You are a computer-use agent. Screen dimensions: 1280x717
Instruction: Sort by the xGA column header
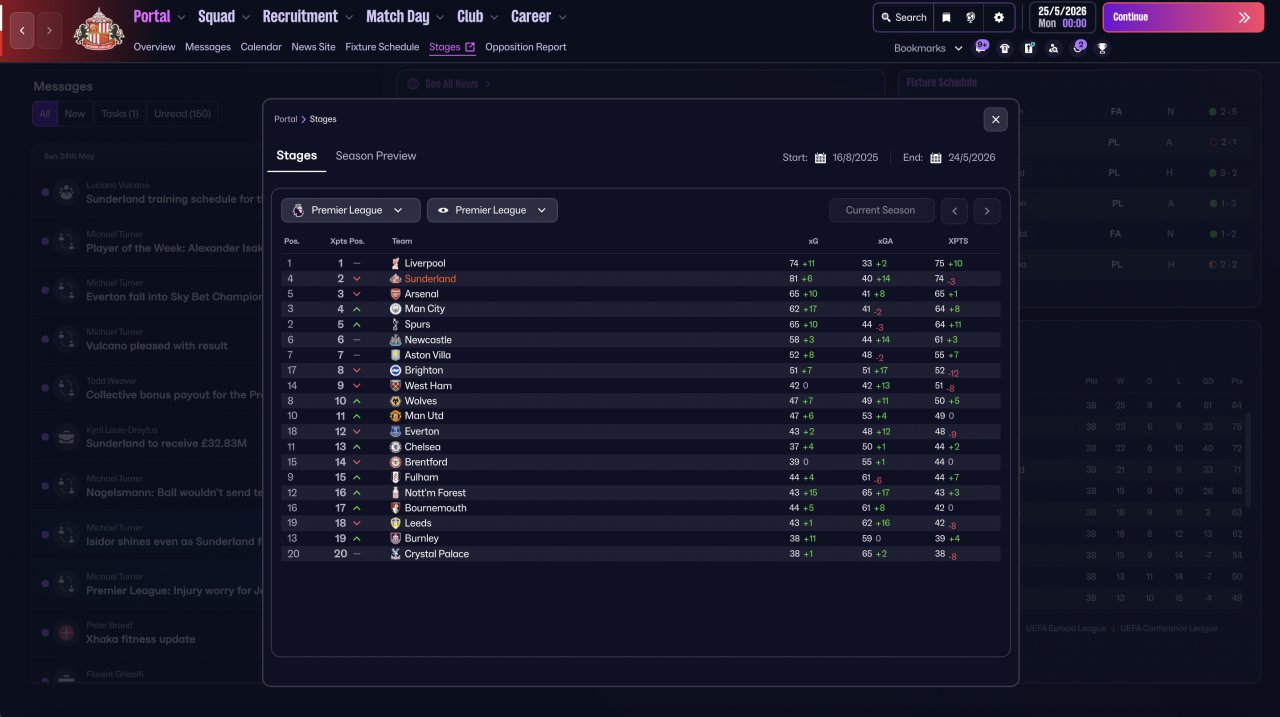coord(886,241)
